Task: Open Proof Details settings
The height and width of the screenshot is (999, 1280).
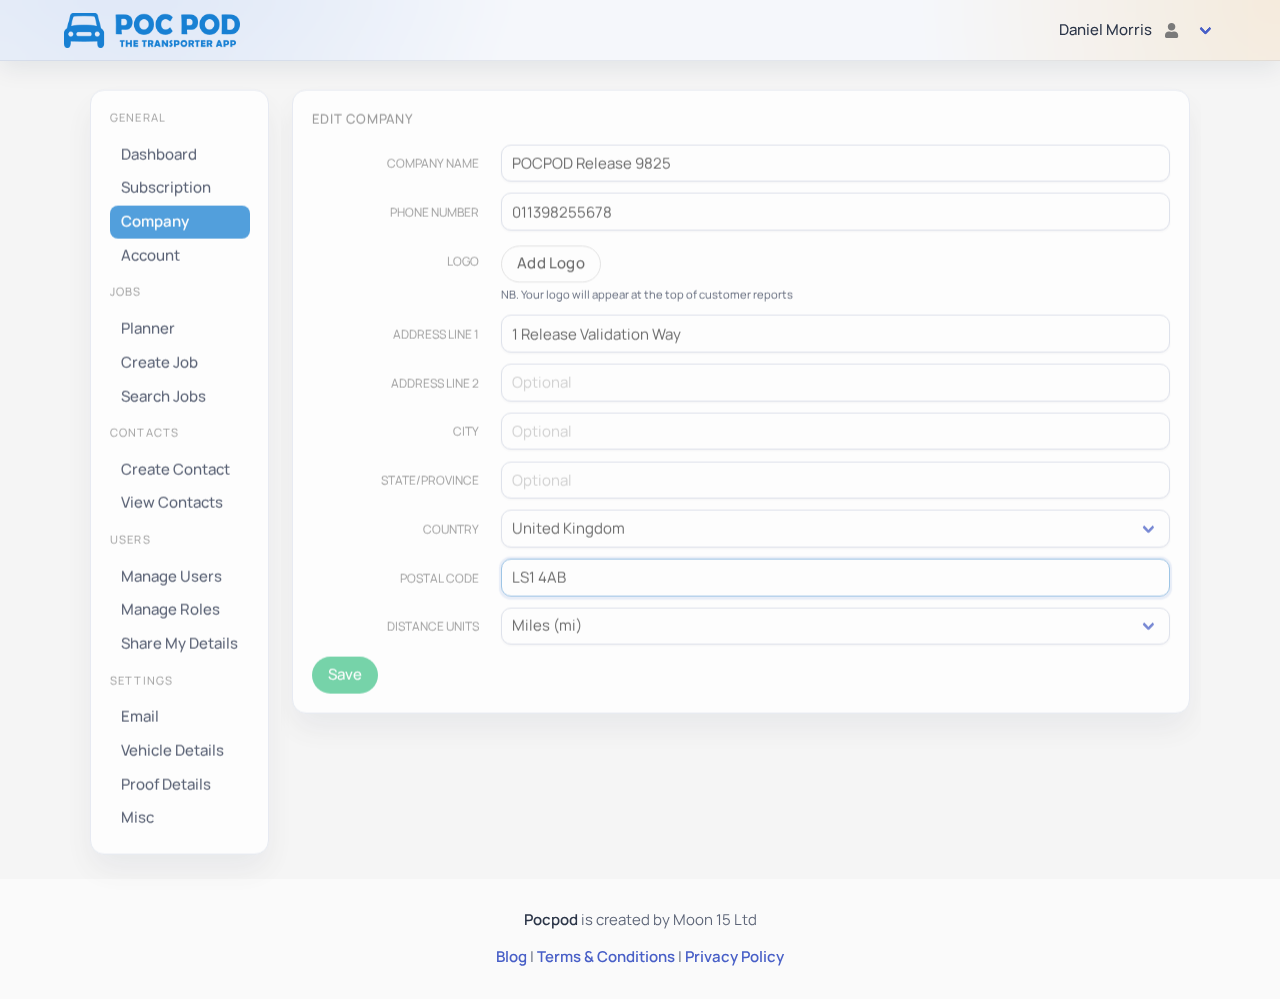Action: tap(180, 785)
